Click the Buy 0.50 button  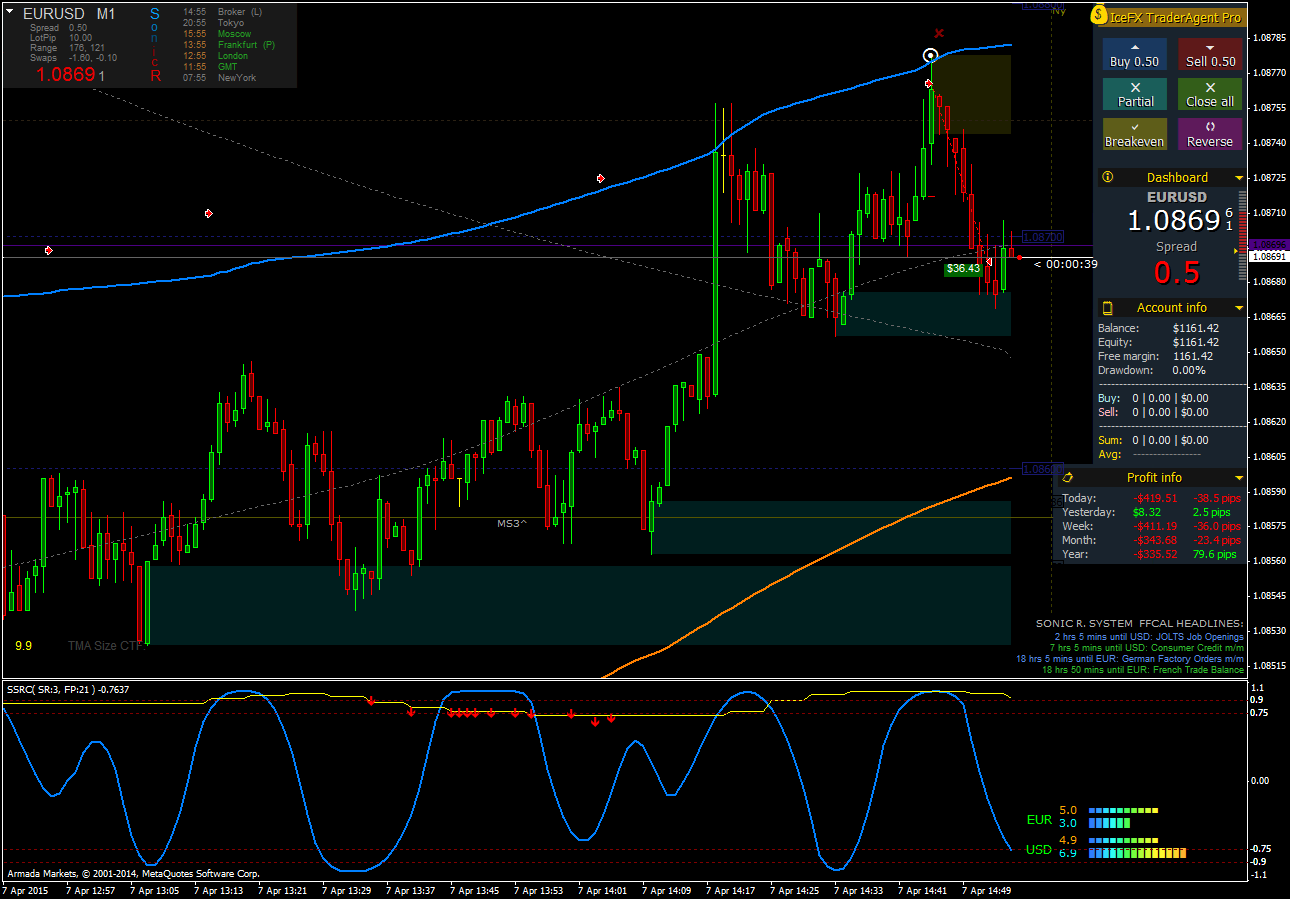[x=1135, y=54]
